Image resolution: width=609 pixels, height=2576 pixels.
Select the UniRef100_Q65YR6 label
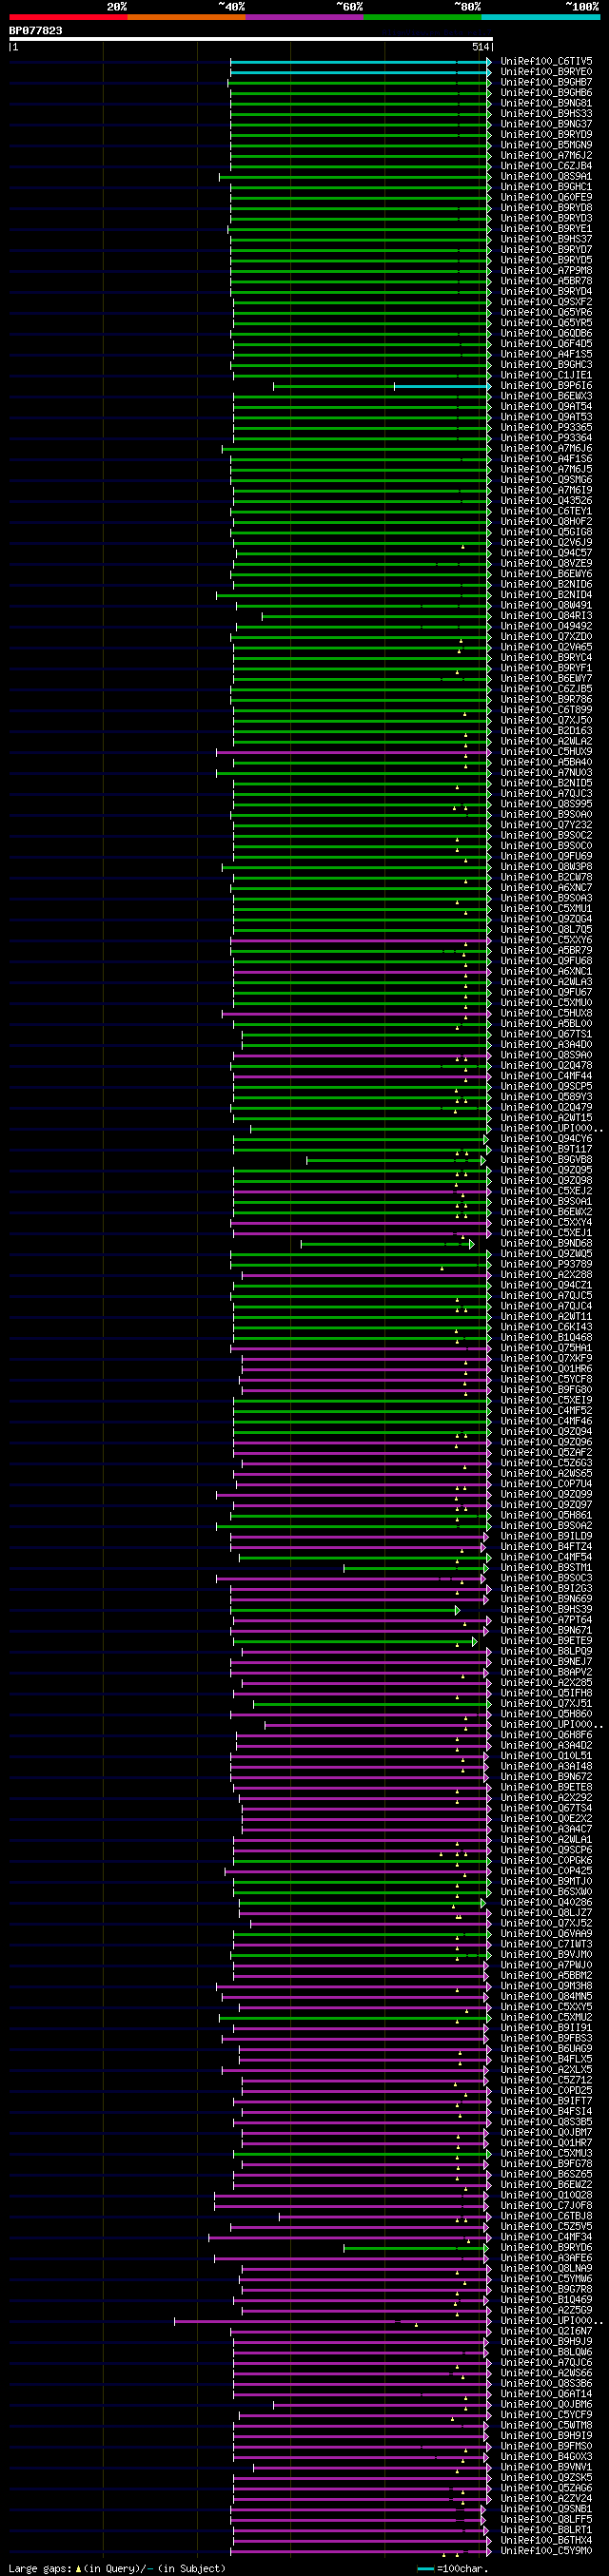tap(546, 313)
